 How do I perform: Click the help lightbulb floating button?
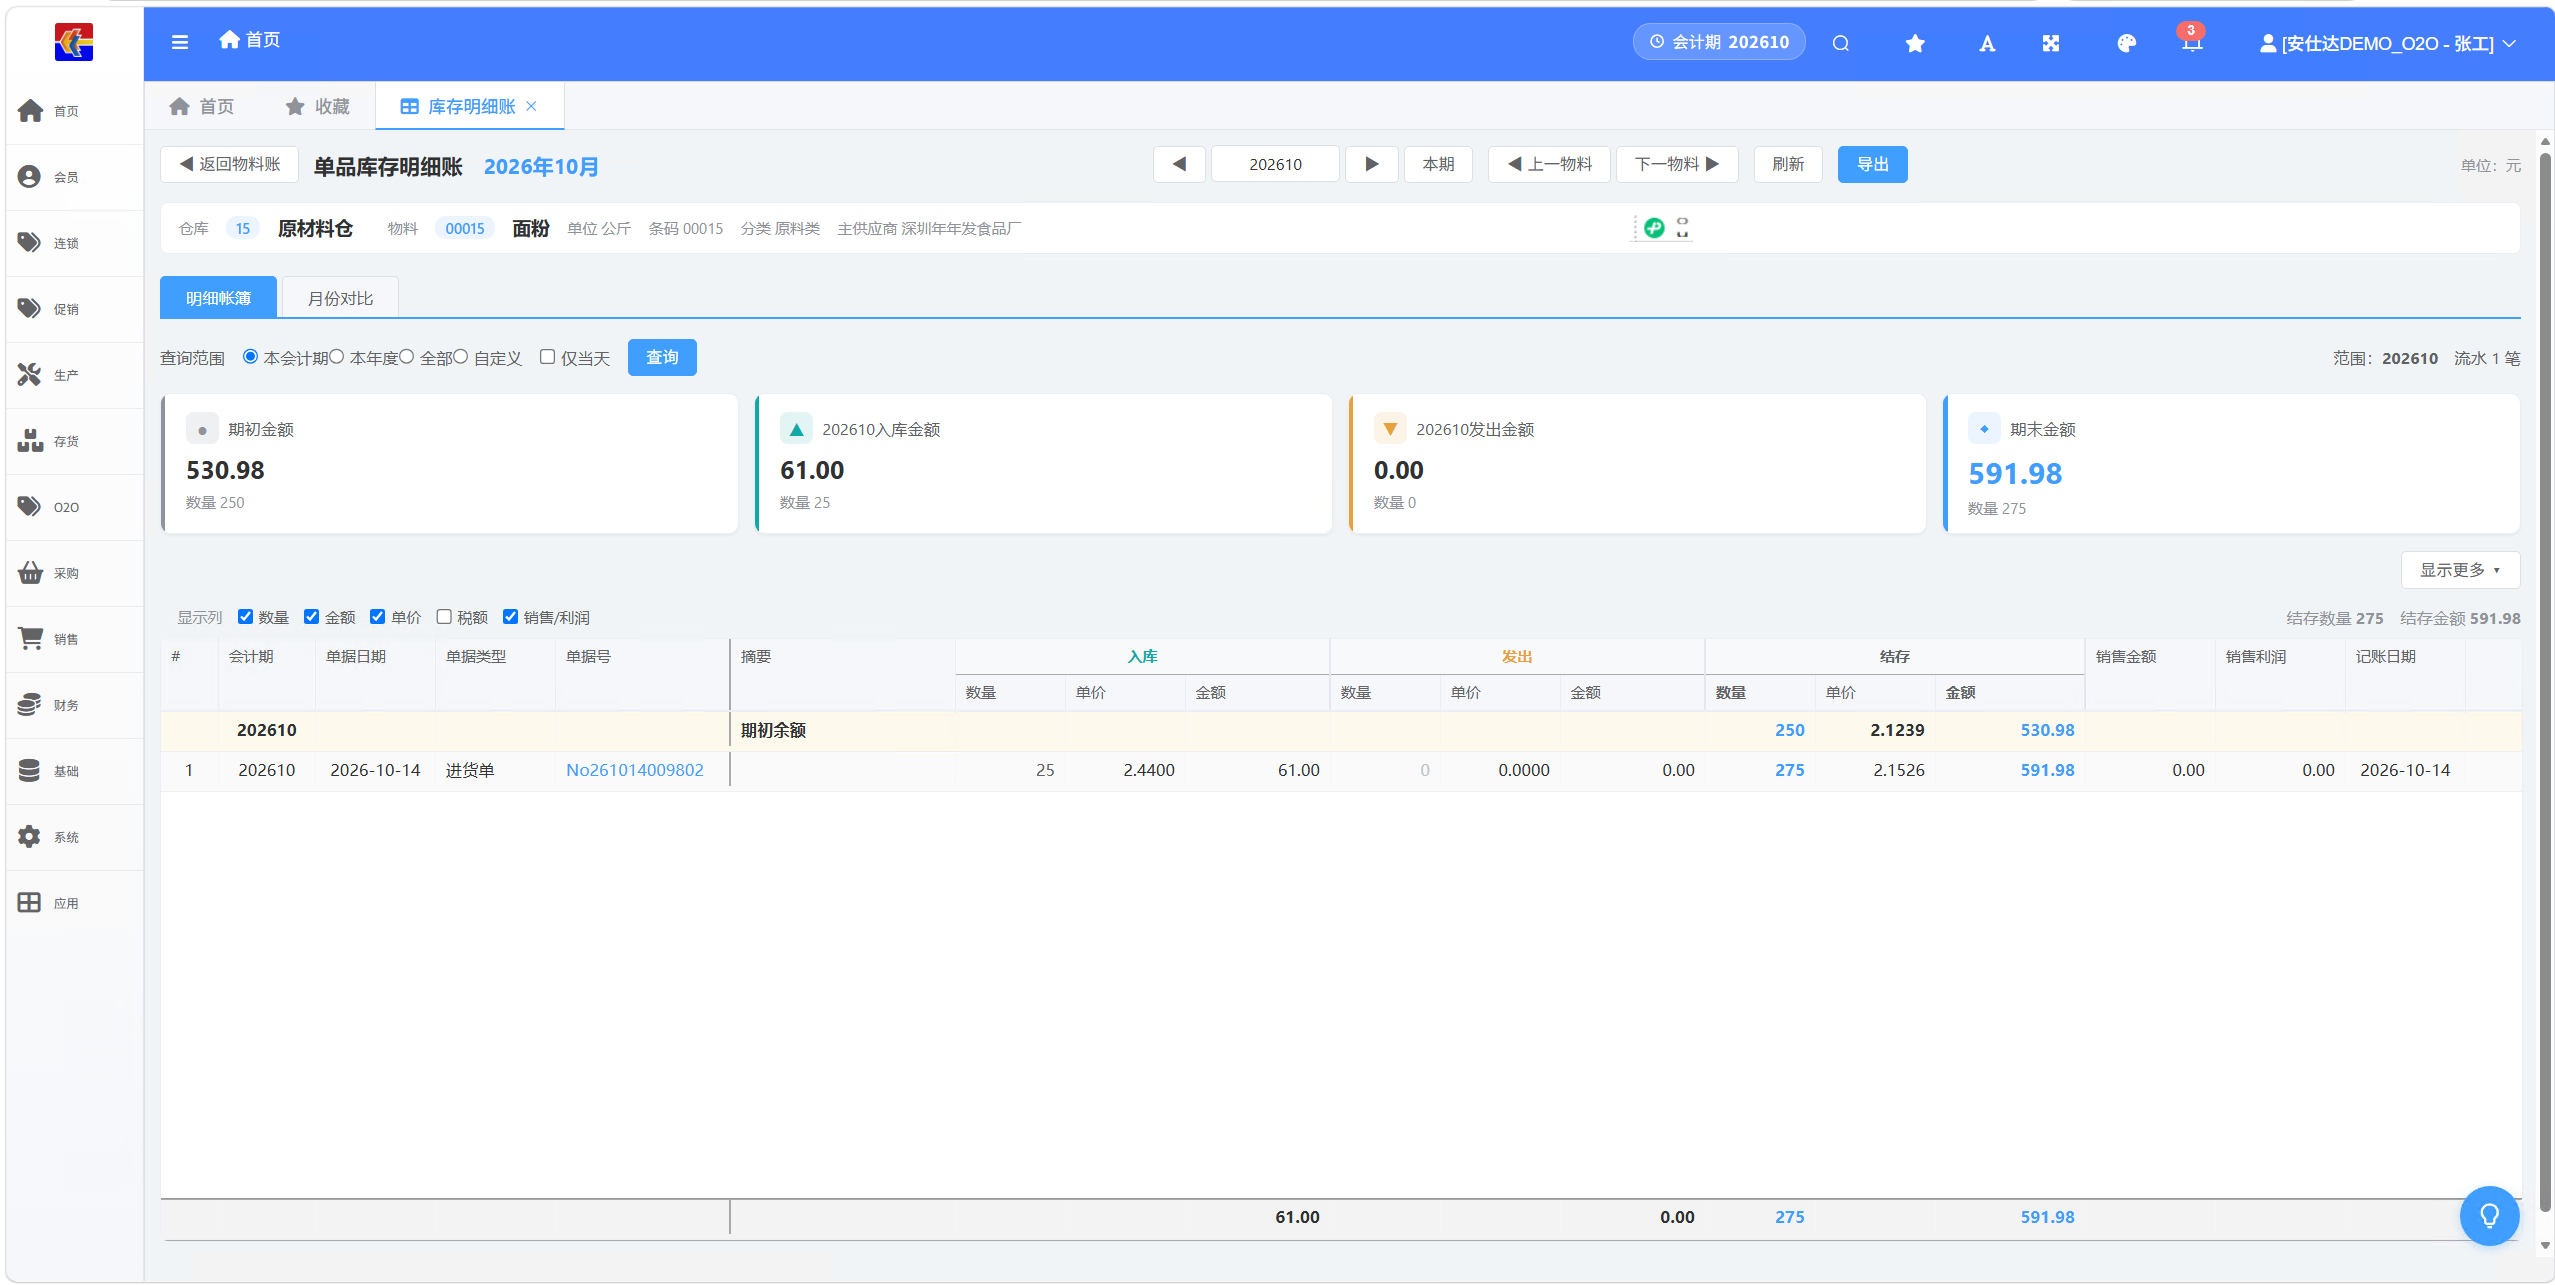pyautogui.click(x=2490, y=1215)
